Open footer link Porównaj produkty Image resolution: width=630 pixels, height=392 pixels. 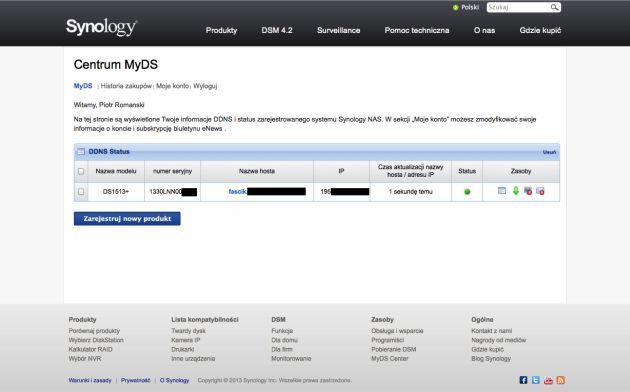[x=94, y=331]
